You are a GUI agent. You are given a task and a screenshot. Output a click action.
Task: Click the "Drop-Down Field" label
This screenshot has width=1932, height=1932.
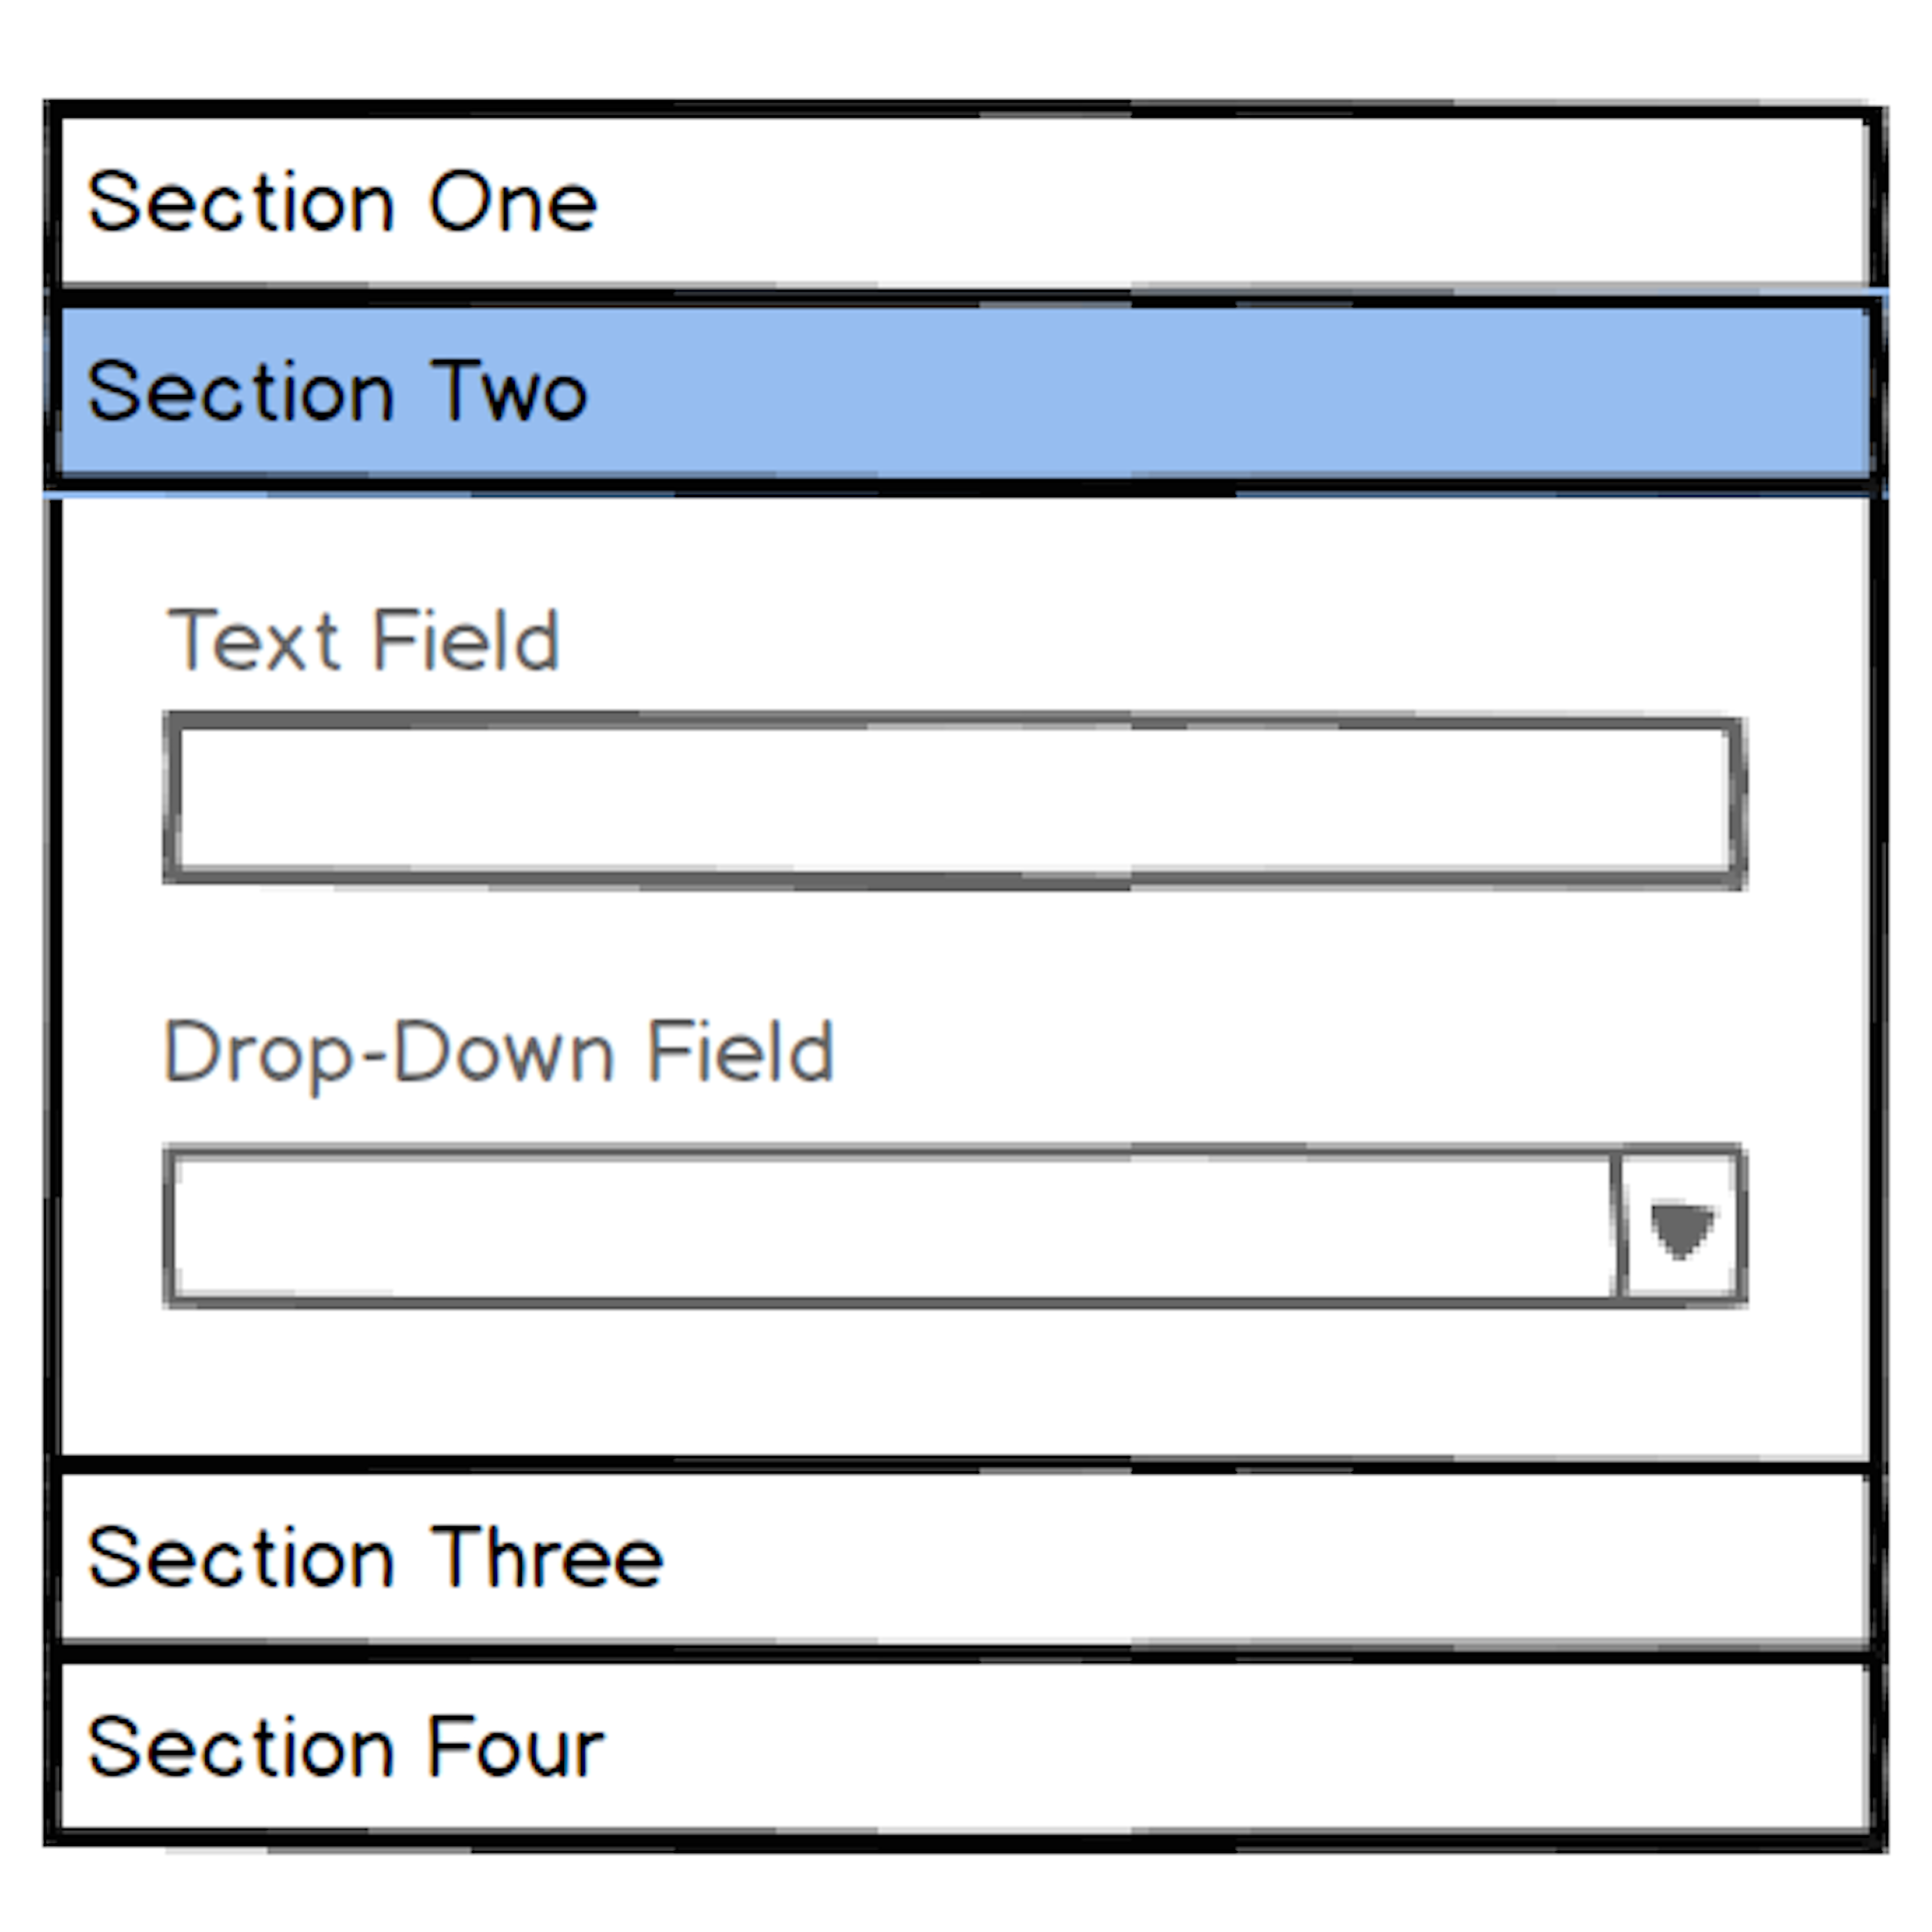click(498, 1052)
